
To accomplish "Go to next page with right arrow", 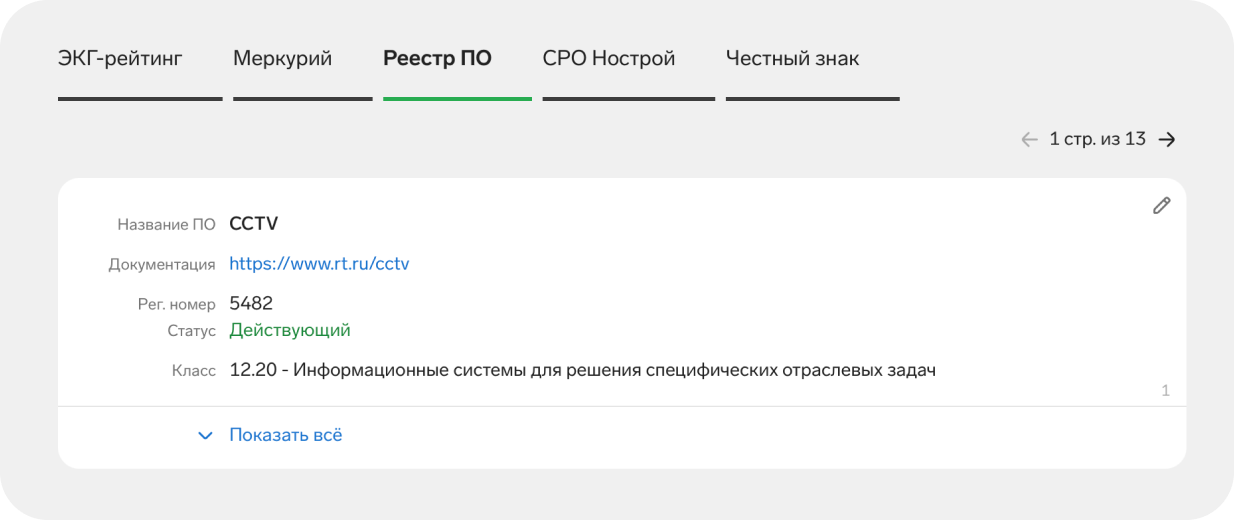I will click(x=1167, y=140).
